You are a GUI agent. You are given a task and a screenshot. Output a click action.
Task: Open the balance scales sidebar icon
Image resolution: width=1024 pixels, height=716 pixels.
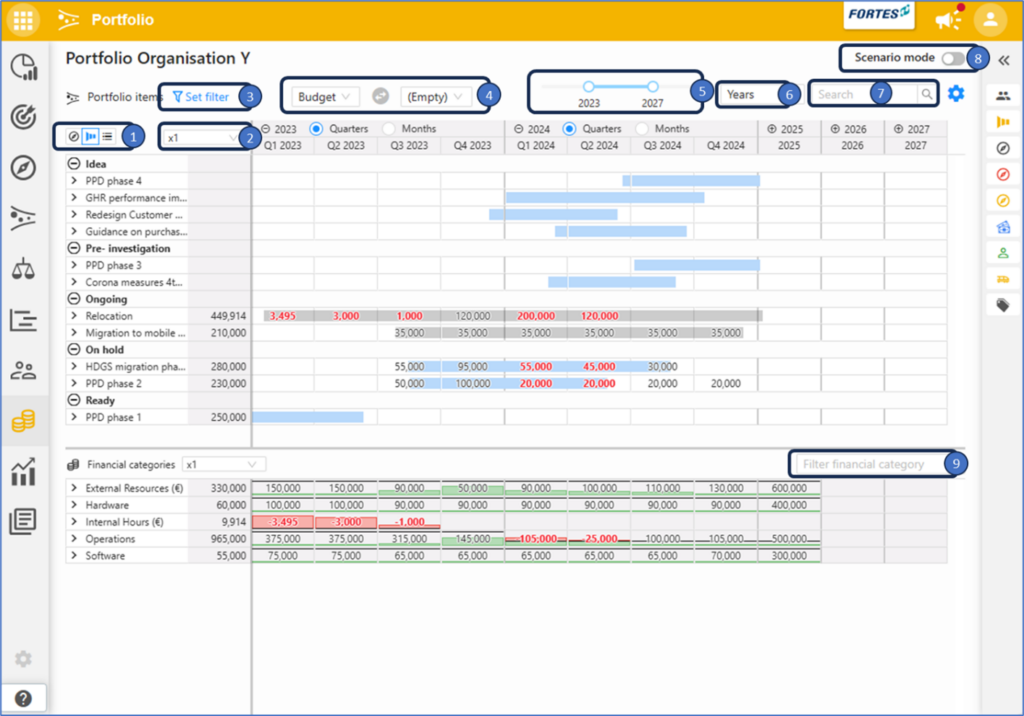point(24,268)
